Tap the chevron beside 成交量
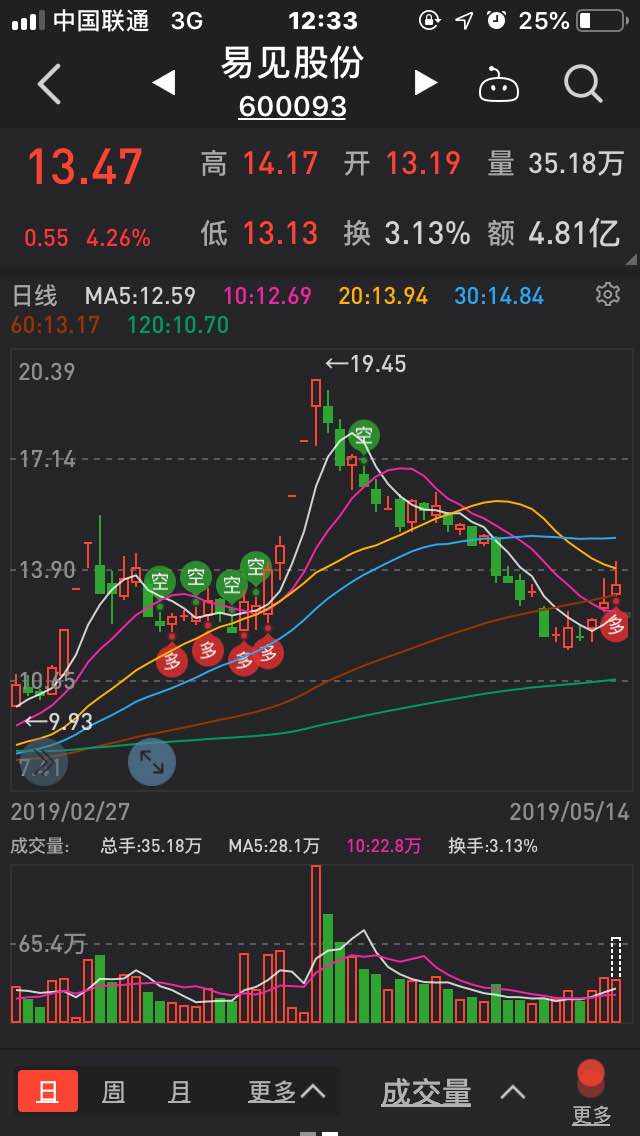Viewport: 640px width, 1136px height. point(512,1092)
